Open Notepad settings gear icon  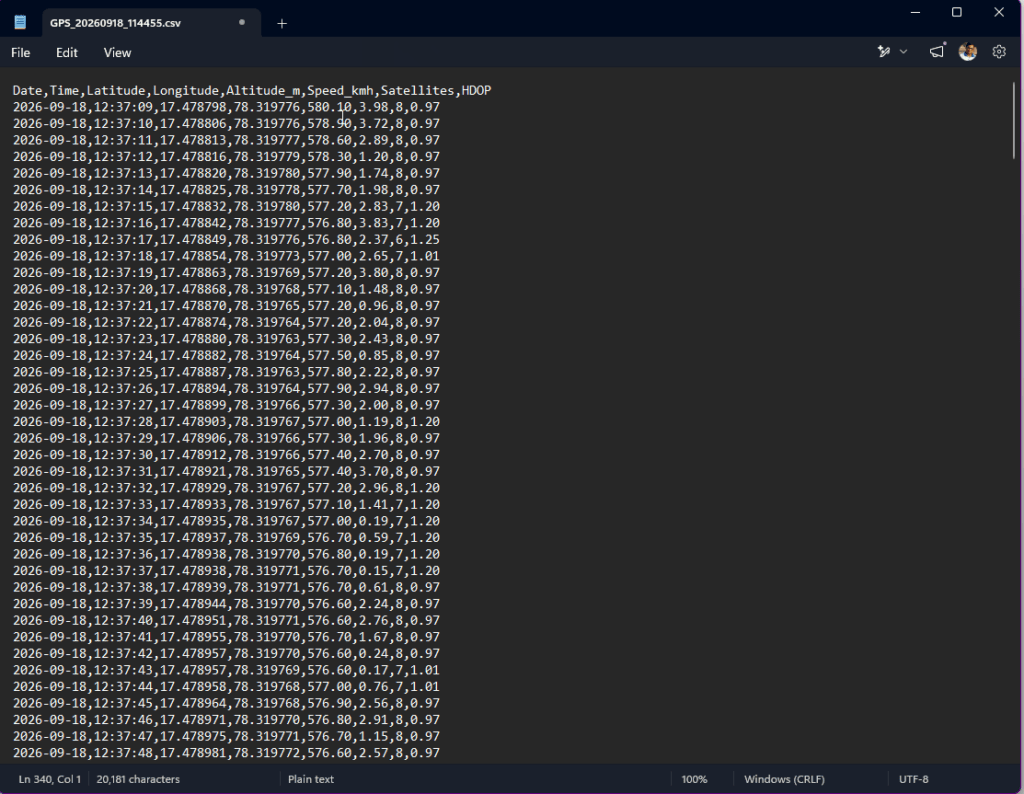coord(999,52)
